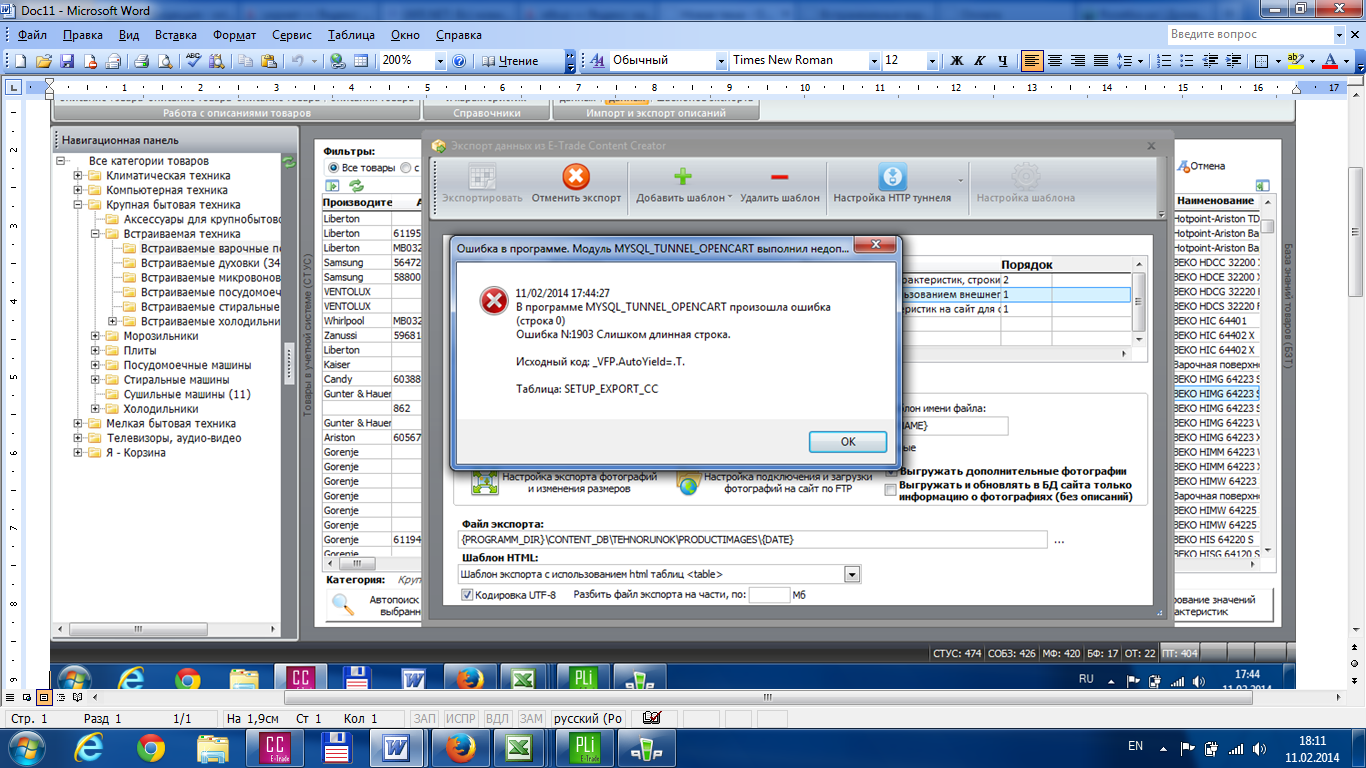Click the Start button beside the 18:11 taskbar
This screenshot has width=1366, height=768.
click(x=24, y=746)
